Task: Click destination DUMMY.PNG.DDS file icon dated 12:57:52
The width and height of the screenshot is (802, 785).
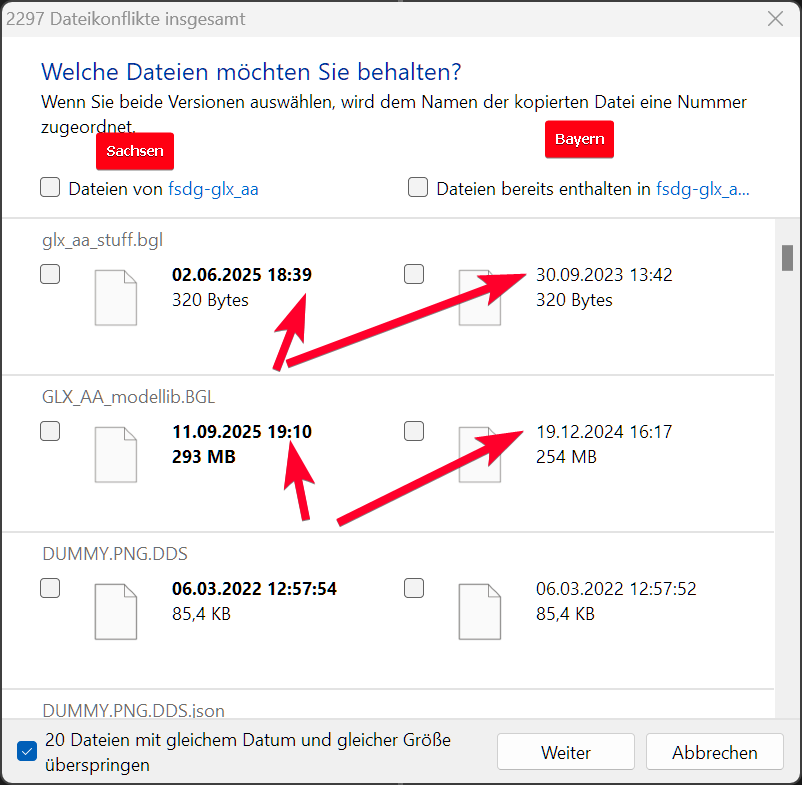Action: tap(479, 611)
